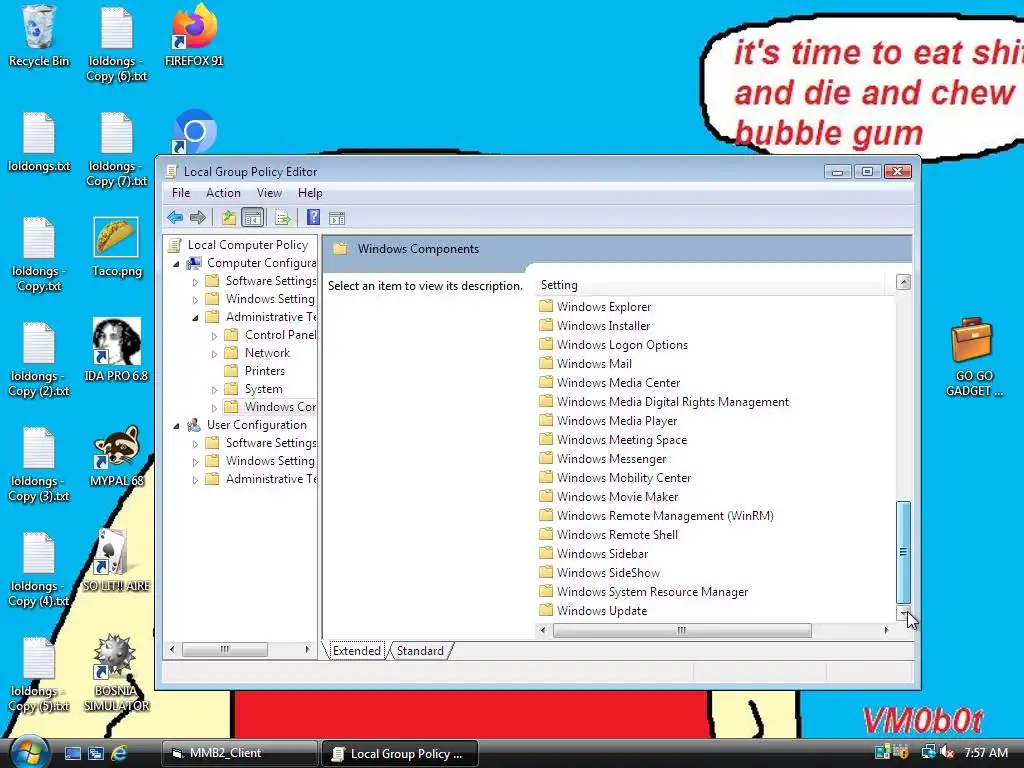The width and height of the screenshot is (1024, 768).
Task: Click the Forward arrow toolbar icon
Action: (x=197, y=217)
